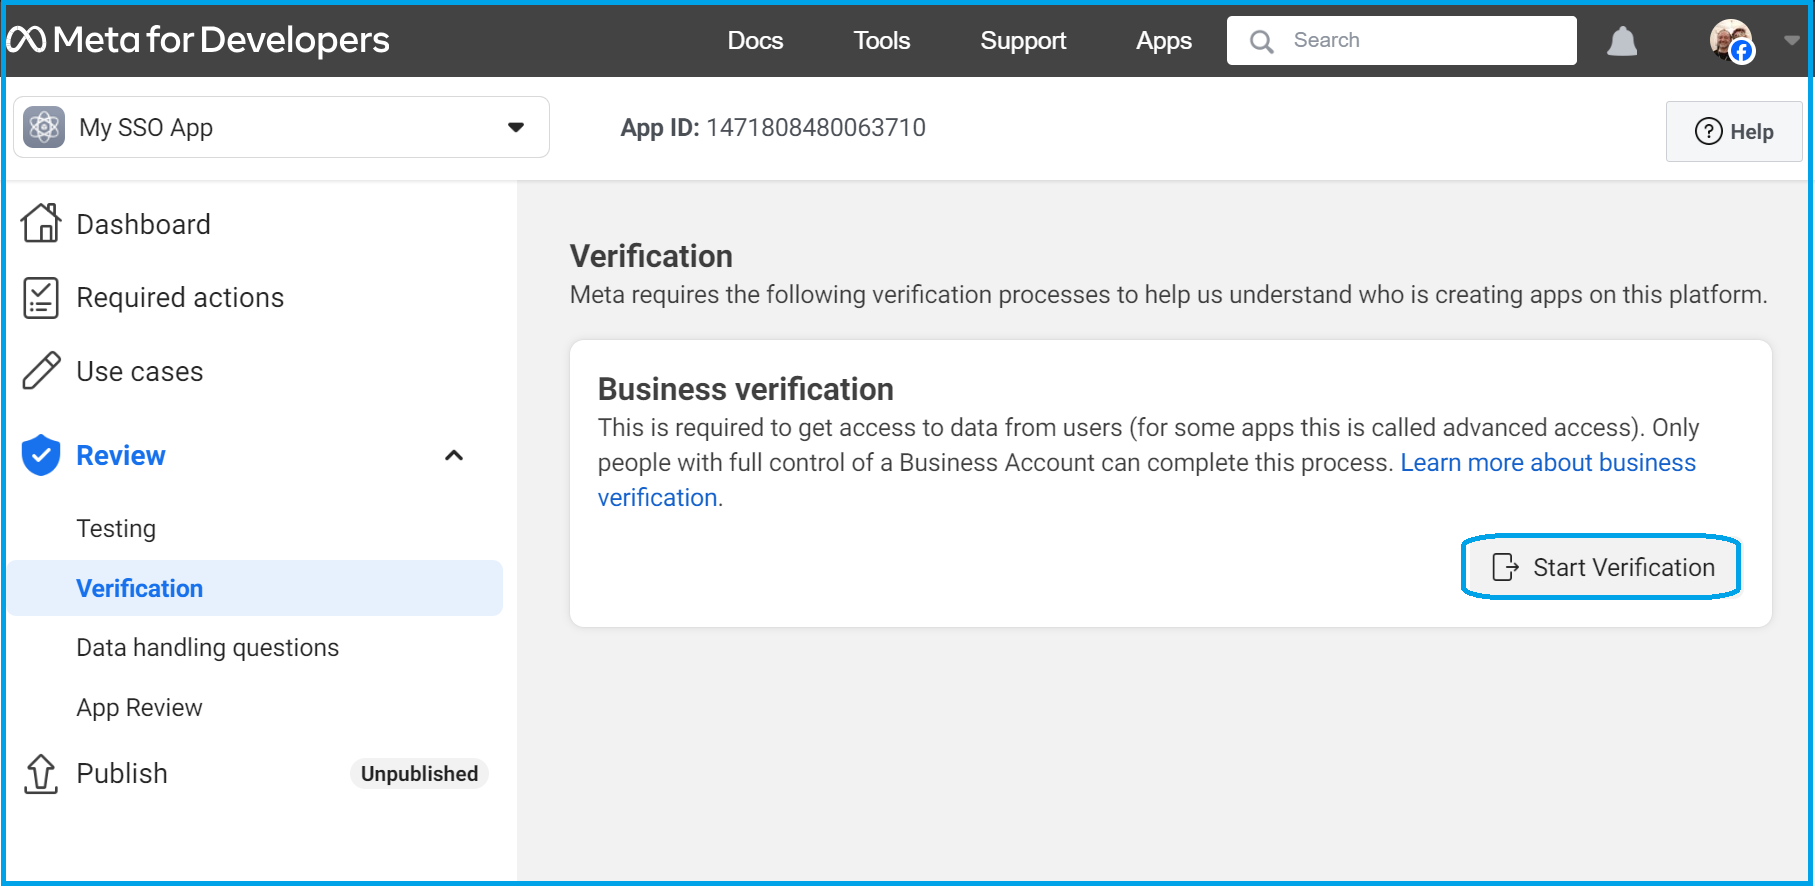
Task: Expand the account menu caret
Action: point(1791,41)
